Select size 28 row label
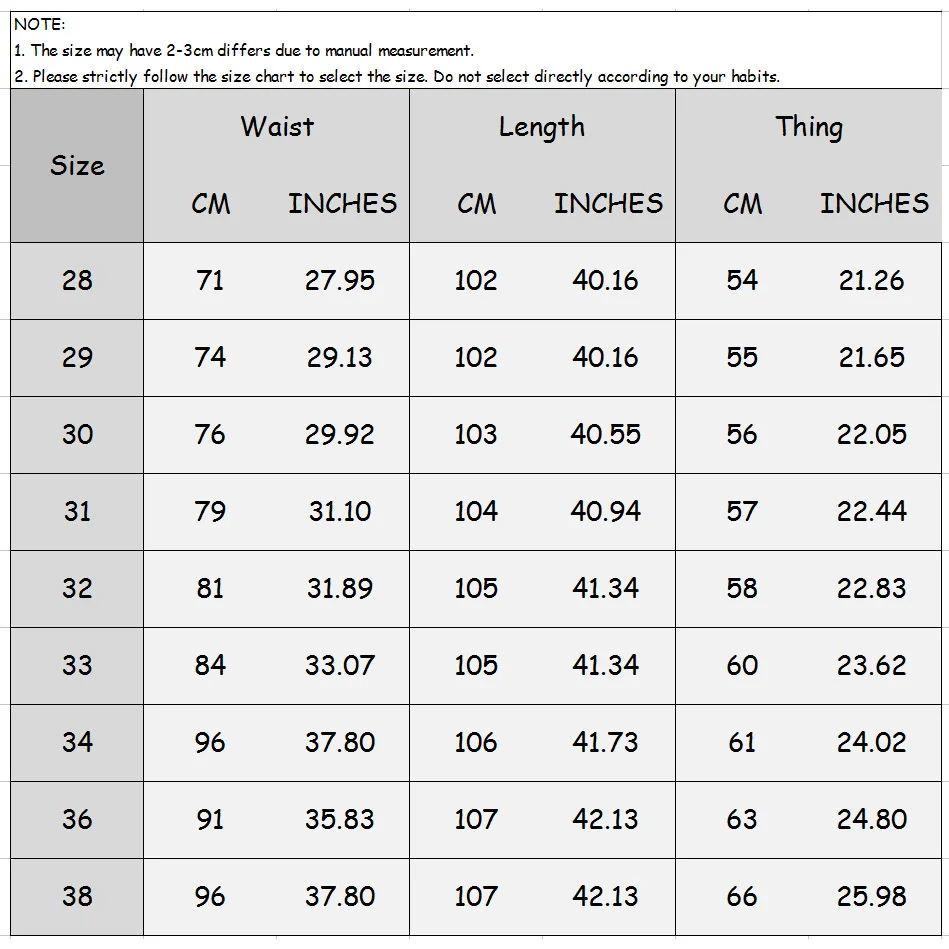 77,281
